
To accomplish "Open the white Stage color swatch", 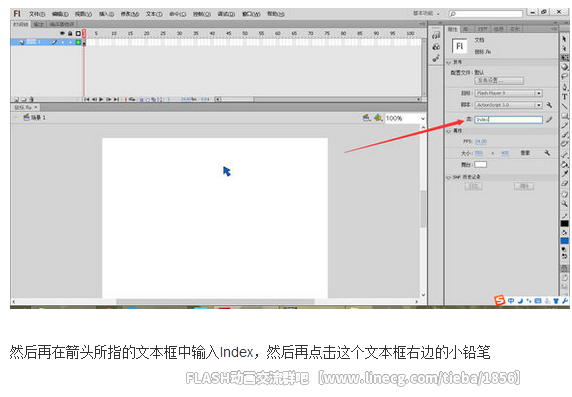I will point(480,165).
